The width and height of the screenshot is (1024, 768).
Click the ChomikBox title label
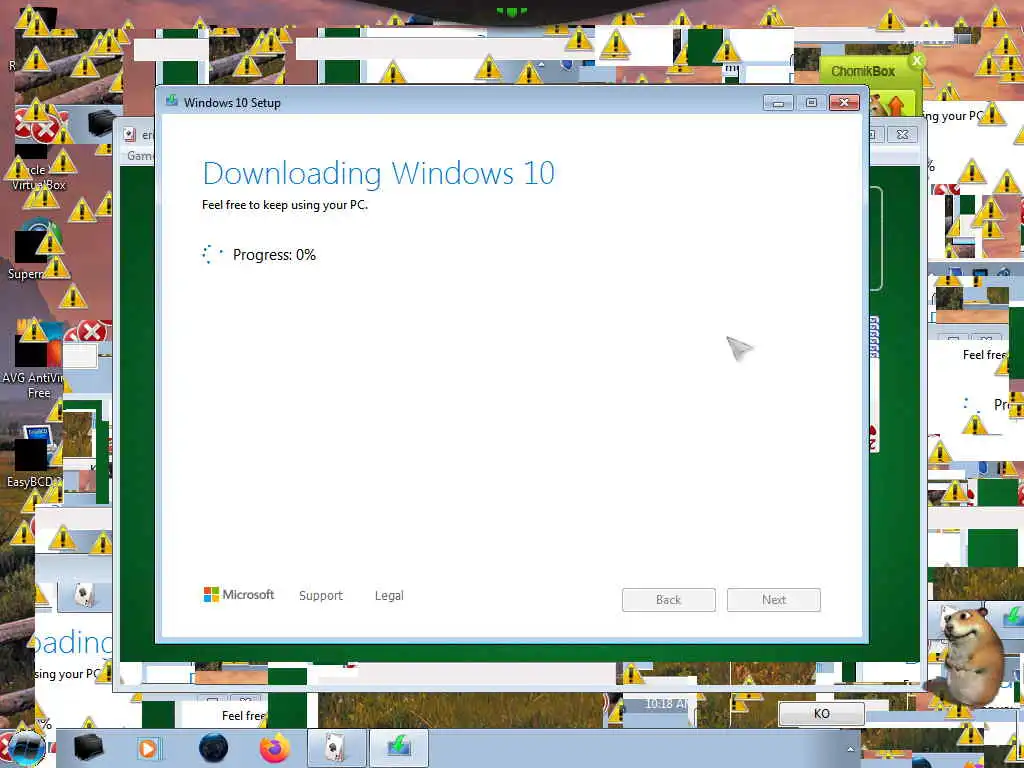click(x=863, y=71)
